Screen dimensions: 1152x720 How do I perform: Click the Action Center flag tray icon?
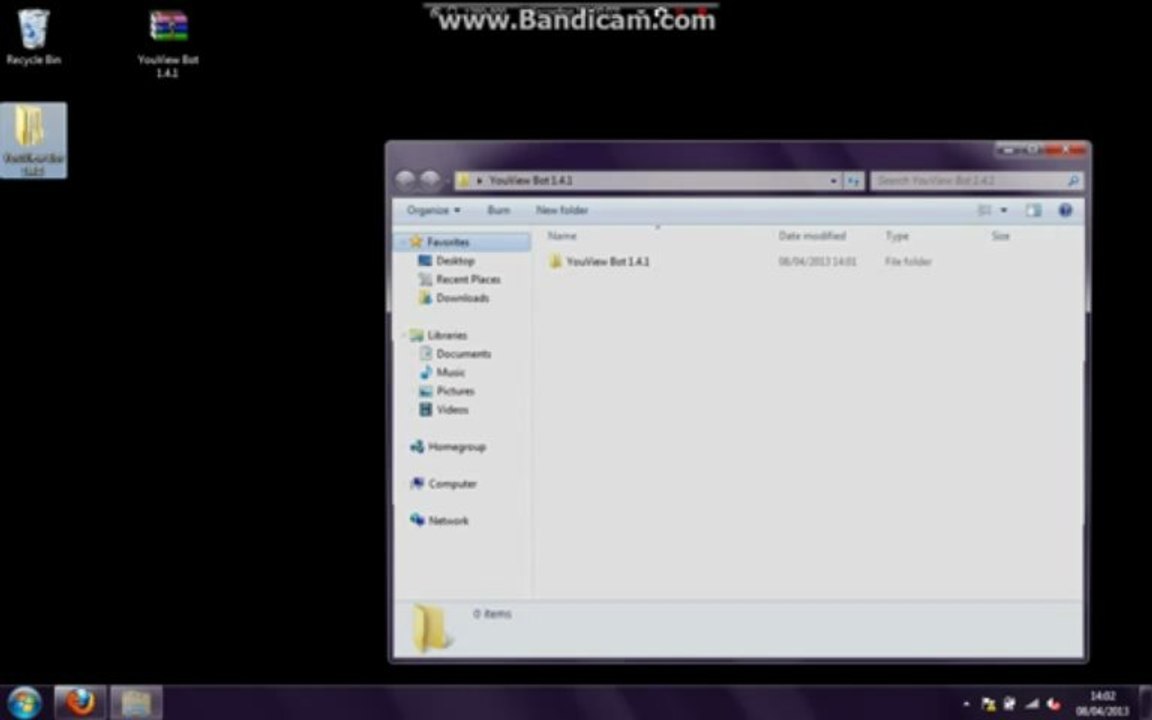pyautogui.click(x=988, y=704)
